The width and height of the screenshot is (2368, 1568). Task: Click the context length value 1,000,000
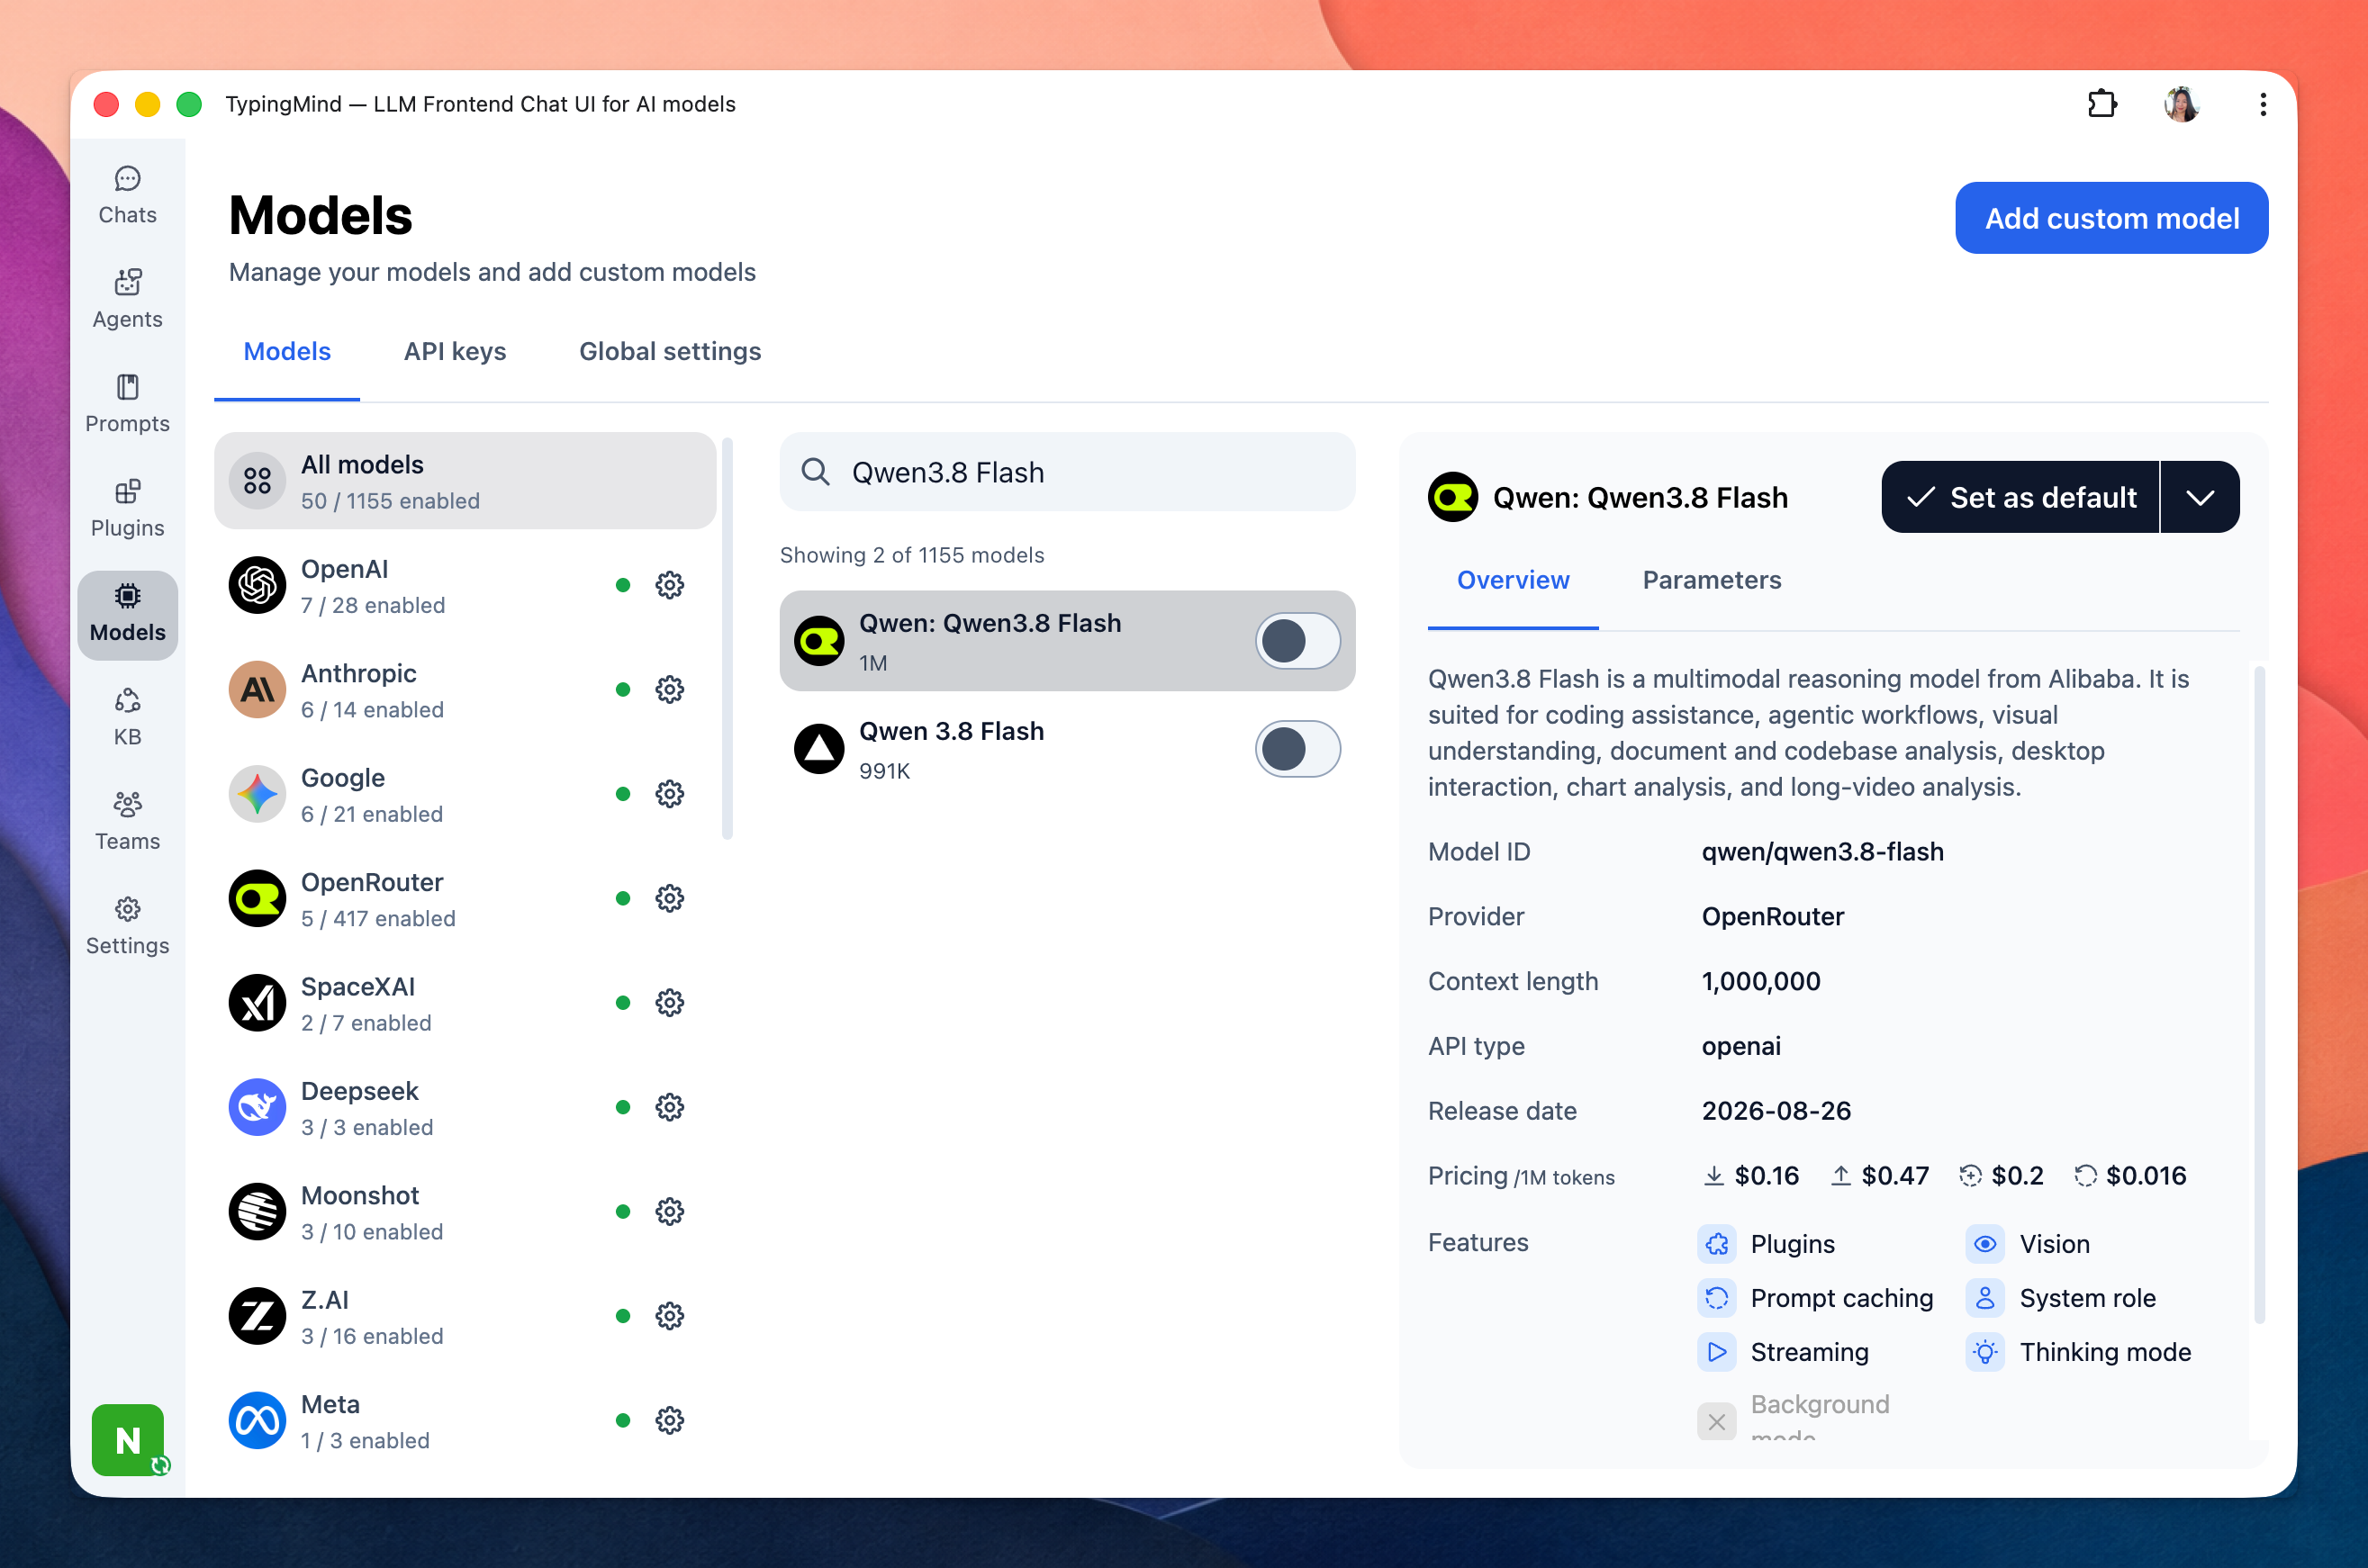pos(1761,981)
